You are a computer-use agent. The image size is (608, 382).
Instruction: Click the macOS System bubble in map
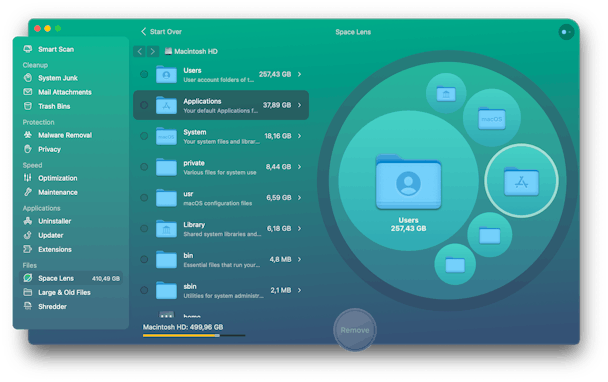[491, 118]
